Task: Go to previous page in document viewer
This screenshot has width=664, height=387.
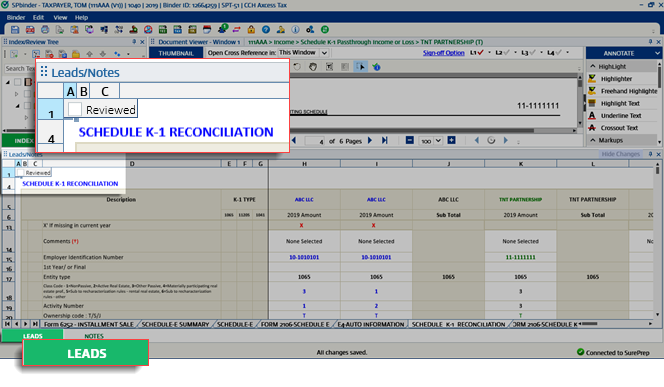Action: (294, 141)
